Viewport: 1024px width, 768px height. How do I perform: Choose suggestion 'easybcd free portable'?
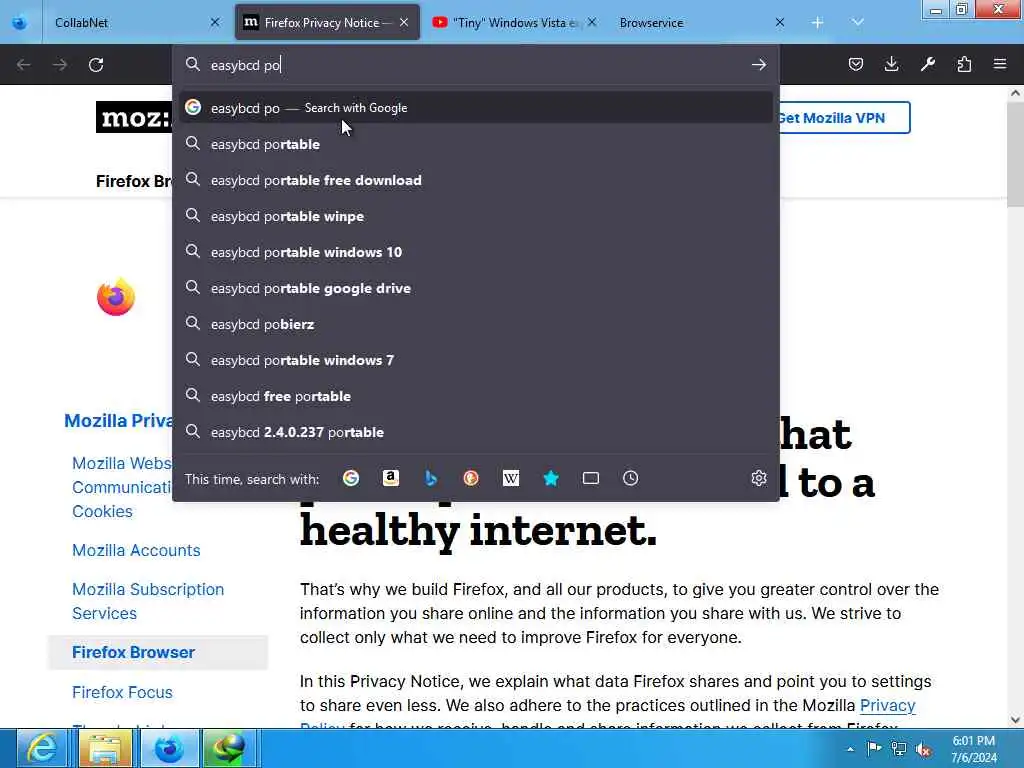(x=476, y=396)
